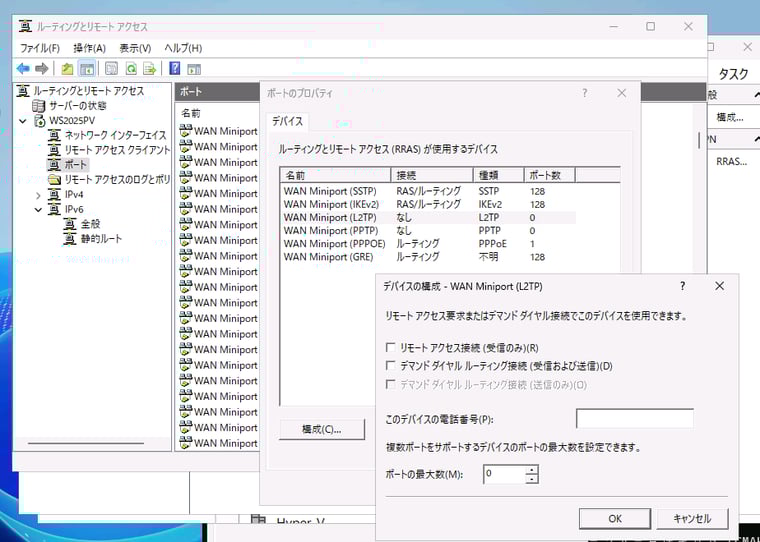Click the up one level folder icon
Screen dimensions: 760x542
67,69
